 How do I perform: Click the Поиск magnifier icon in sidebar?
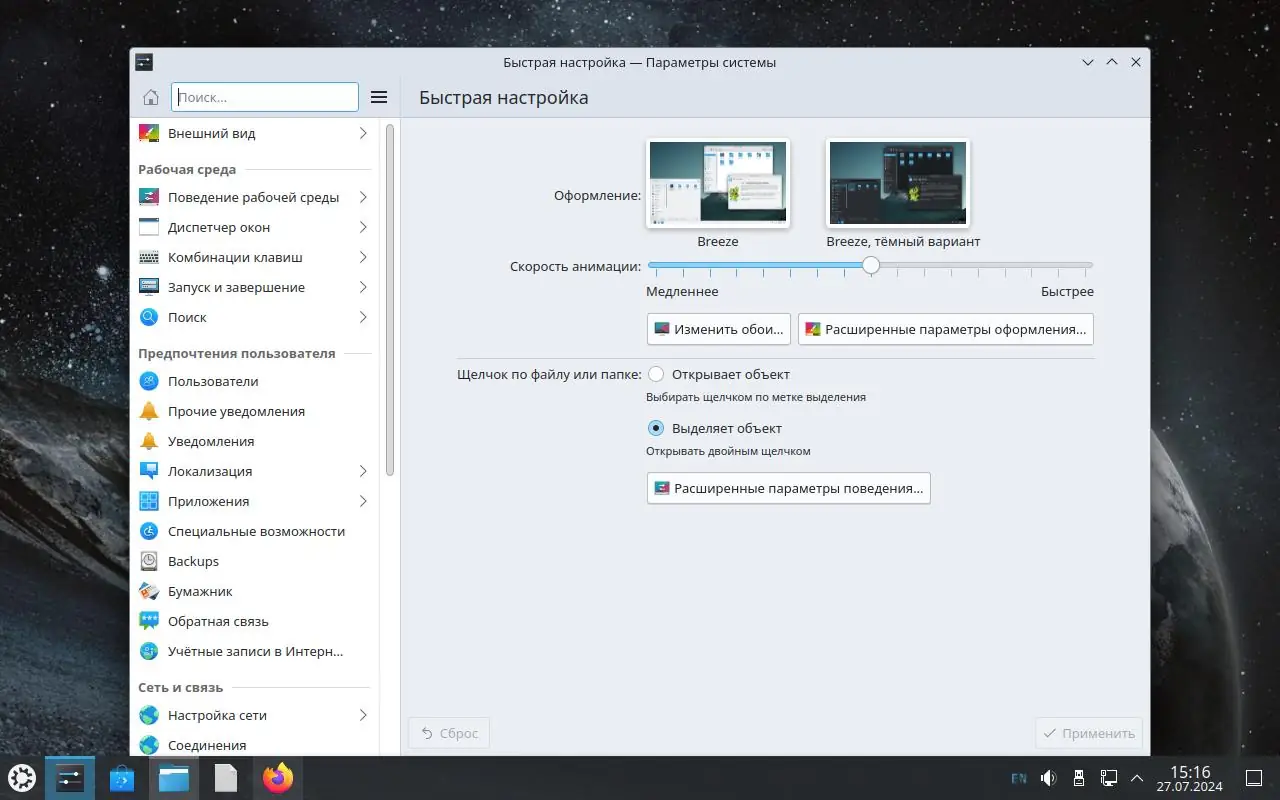pos(149,317)
